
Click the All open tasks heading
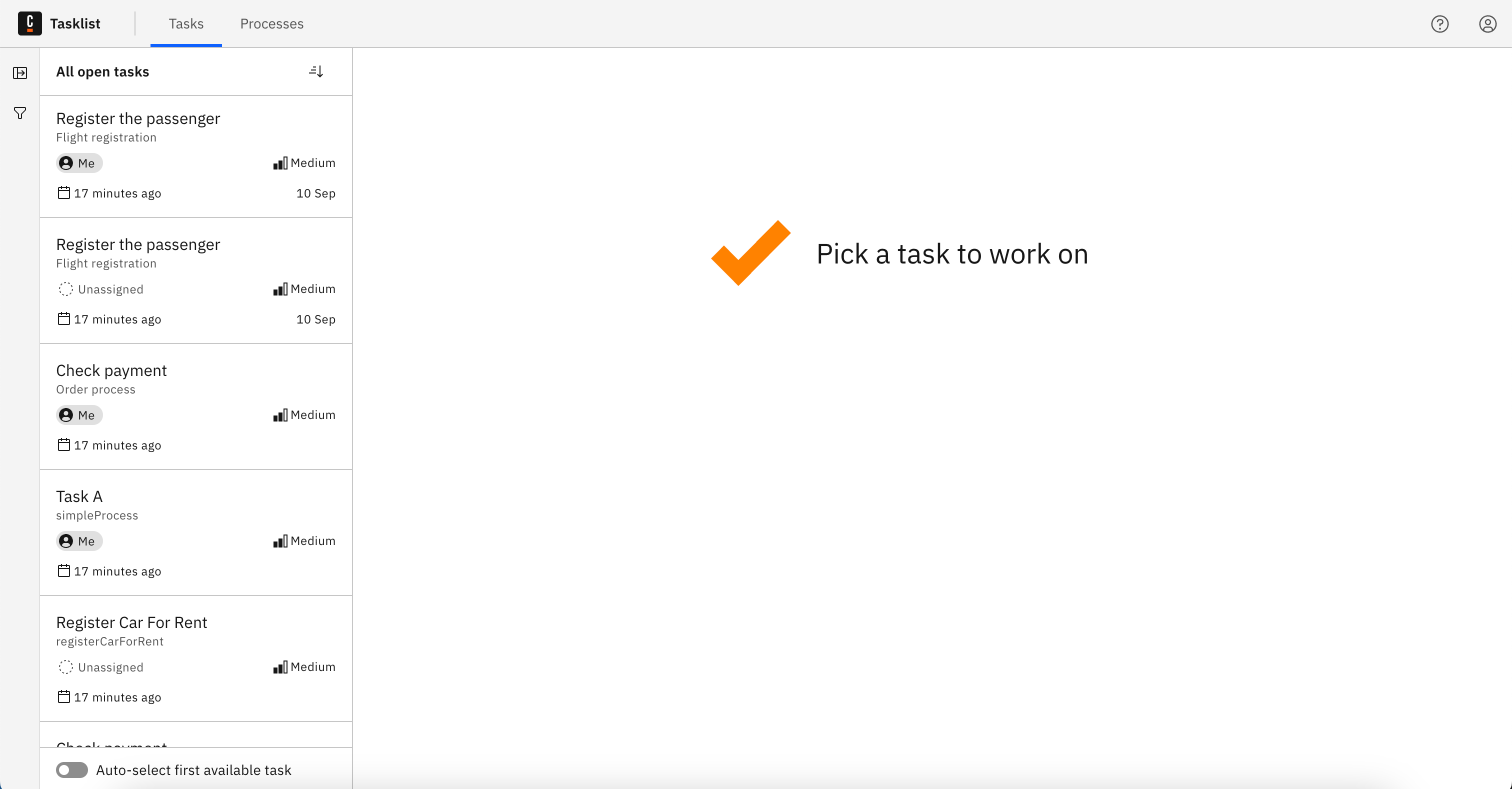click(x=103, y=71)
